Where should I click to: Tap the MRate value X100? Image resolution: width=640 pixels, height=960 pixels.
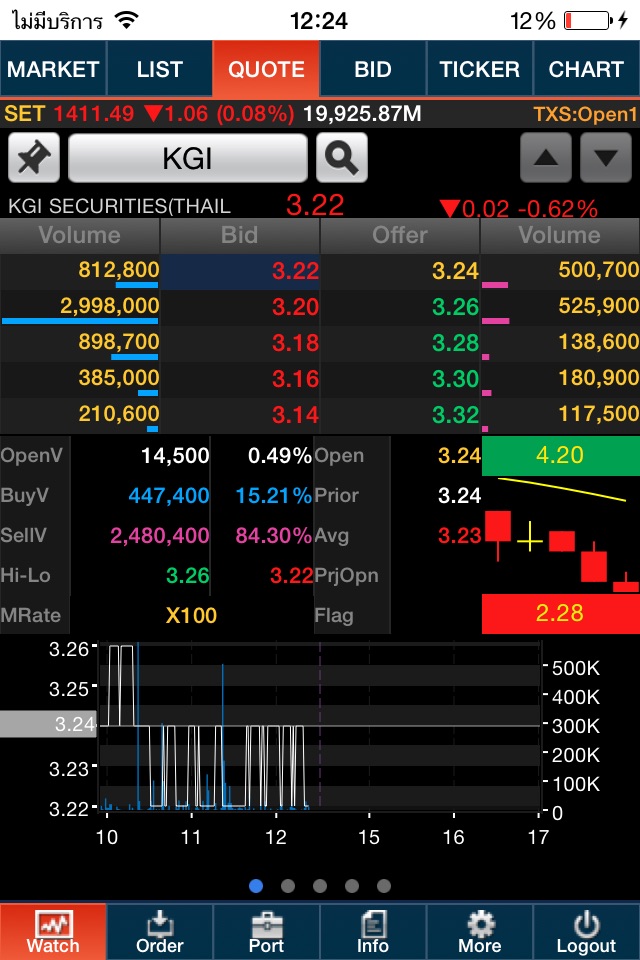tap(191, 615)
